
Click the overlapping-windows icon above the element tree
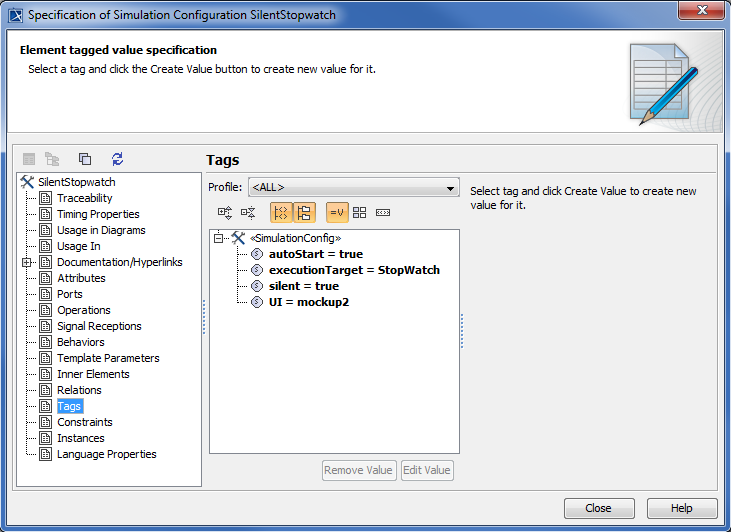tap(85, 159)
